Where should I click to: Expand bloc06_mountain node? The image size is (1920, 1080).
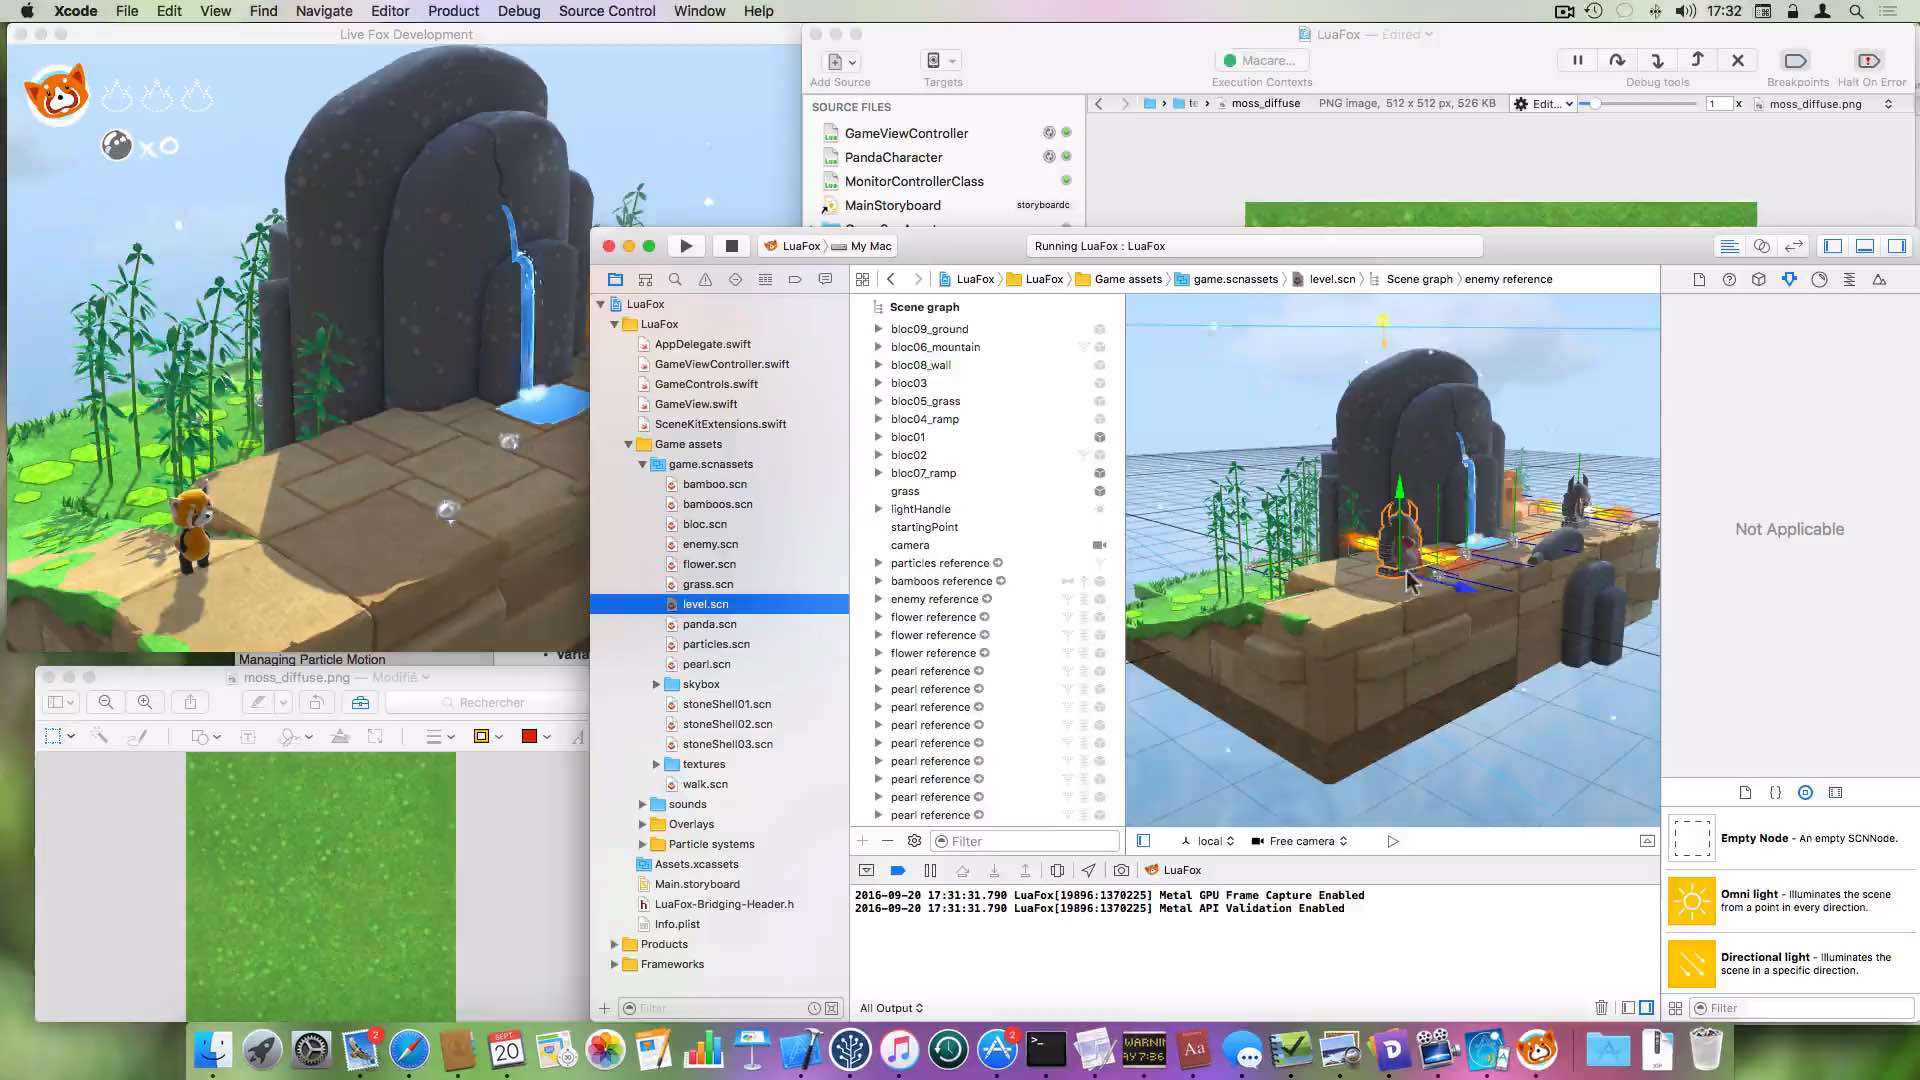coord(878,347)
